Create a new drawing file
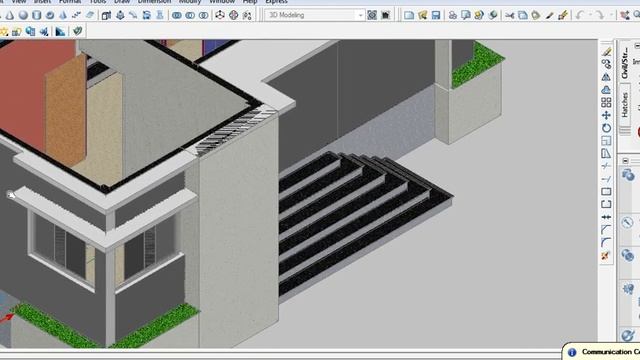The height and width of the screenshot is (360, 640). (409, 16)
